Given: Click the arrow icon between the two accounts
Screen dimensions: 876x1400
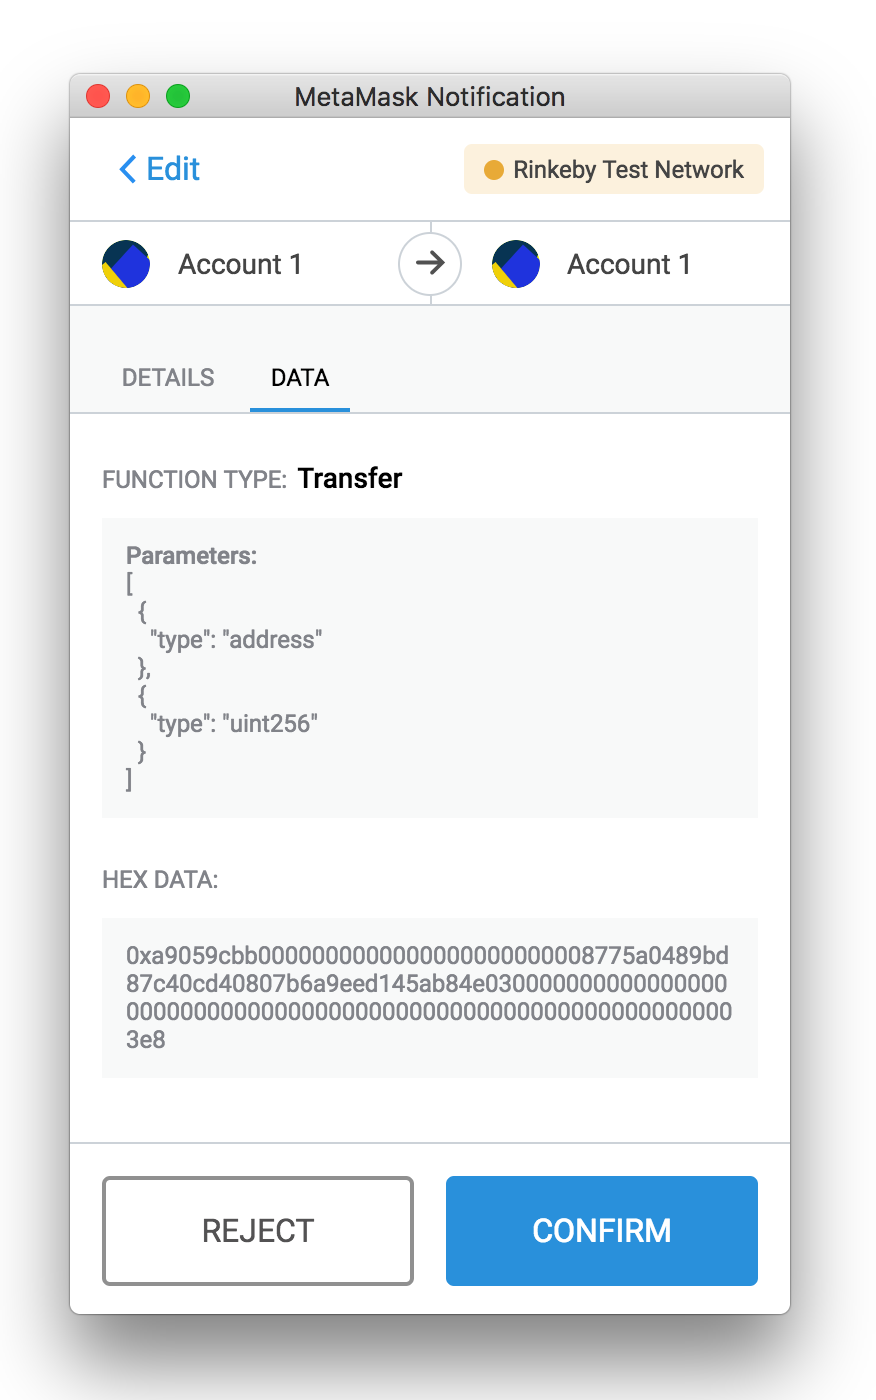Looking at the screenshot, I should [430, 263].
